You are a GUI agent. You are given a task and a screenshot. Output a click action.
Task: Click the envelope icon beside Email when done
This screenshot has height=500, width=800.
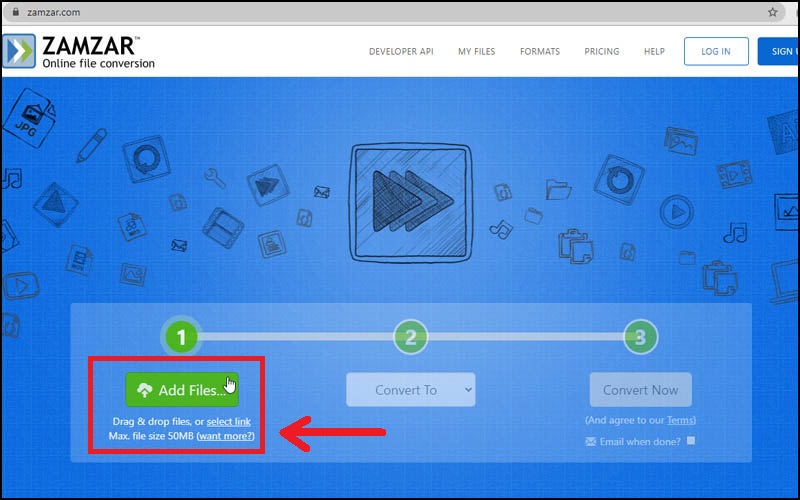[x=590, y=441]
